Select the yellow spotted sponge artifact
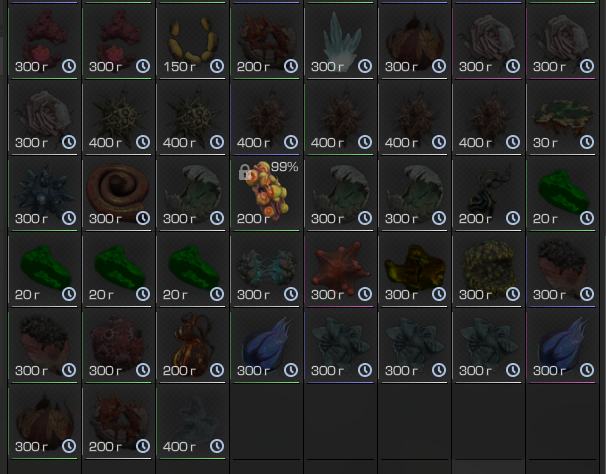Viewport: 606px width, 474px height. click(x=489, y=268)
